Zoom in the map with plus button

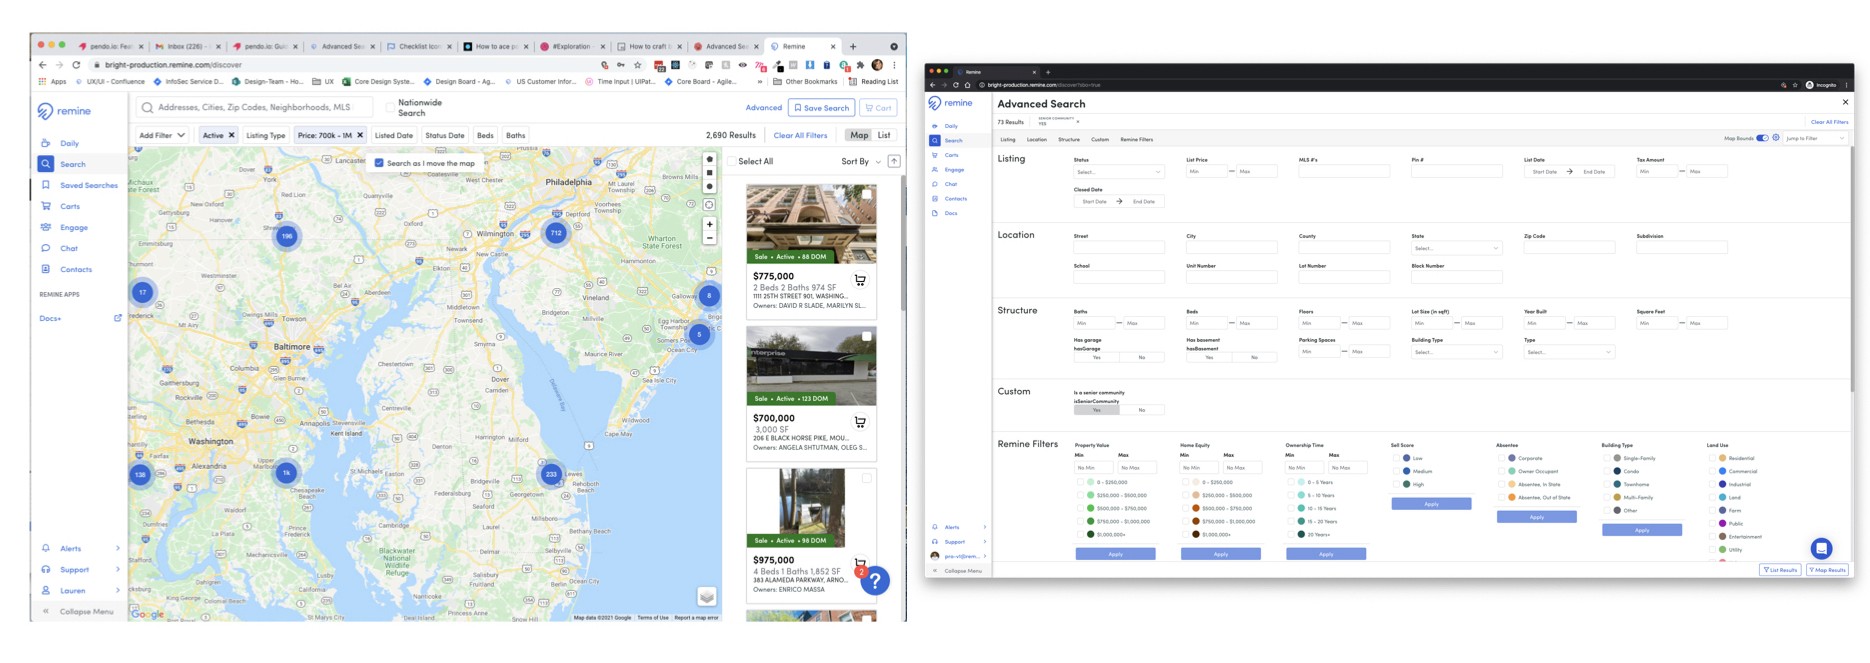pyautogui.click(x=709, y=224)
